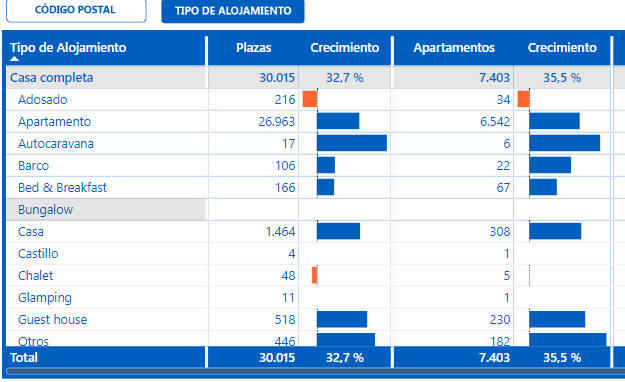Click the orange Chalet growth bar

click(x=314, y=275)
